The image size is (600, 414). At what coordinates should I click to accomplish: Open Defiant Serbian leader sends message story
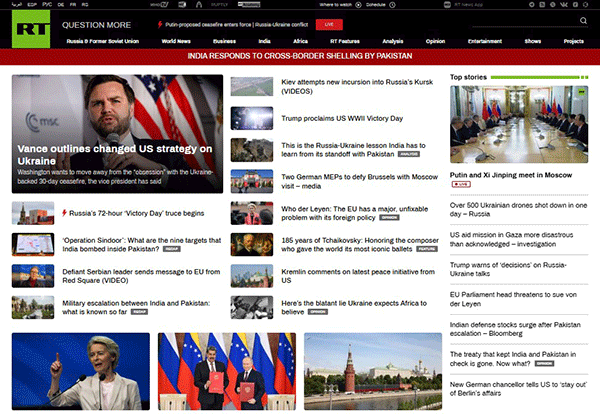141,276
